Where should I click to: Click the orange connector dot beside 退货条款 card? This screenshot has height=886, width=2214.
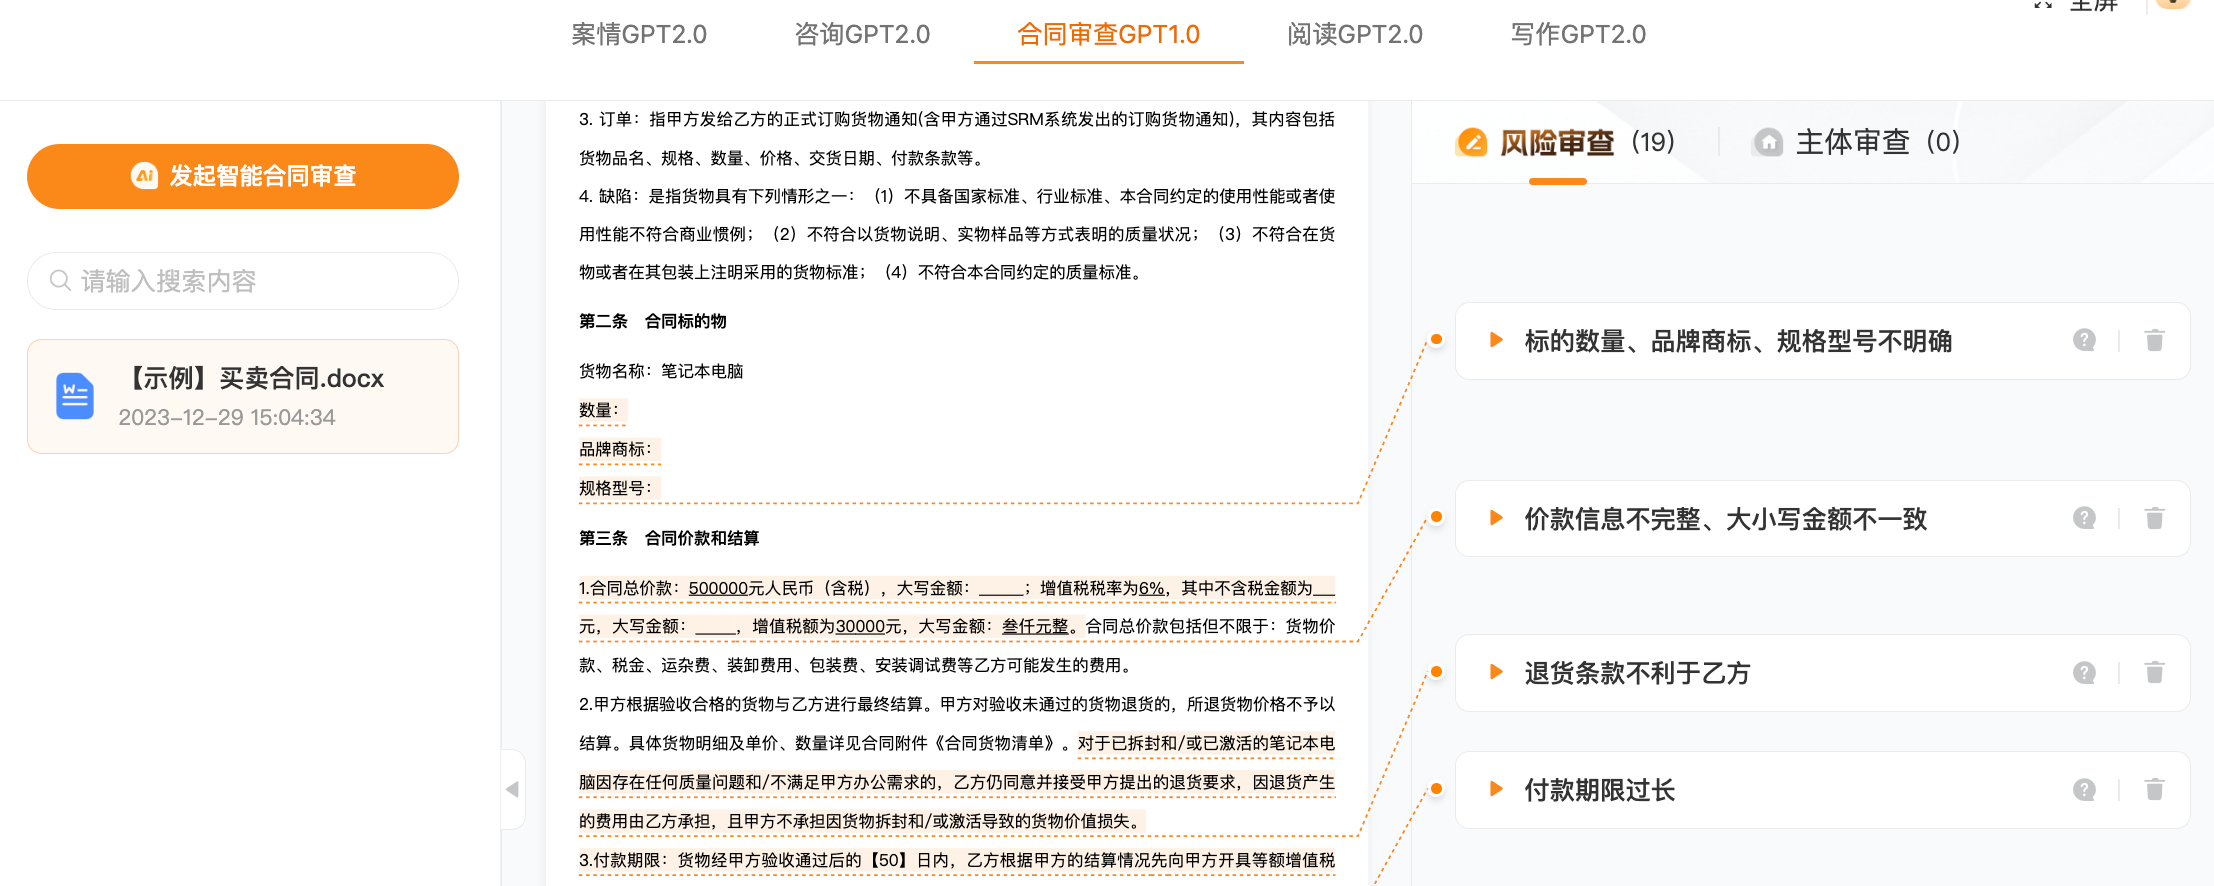click(1436, 671)
